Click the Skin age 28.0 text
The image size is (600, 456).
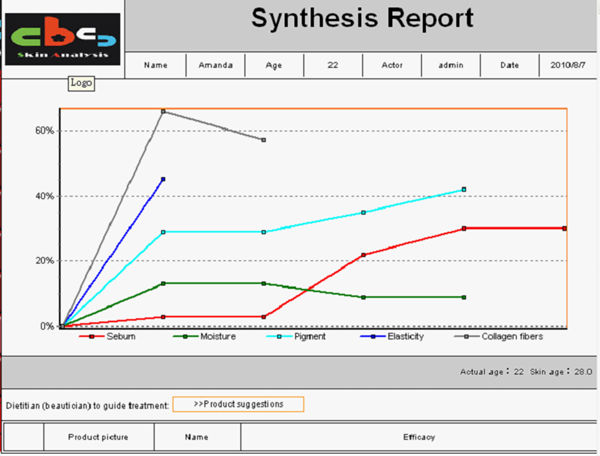(568, 370)
